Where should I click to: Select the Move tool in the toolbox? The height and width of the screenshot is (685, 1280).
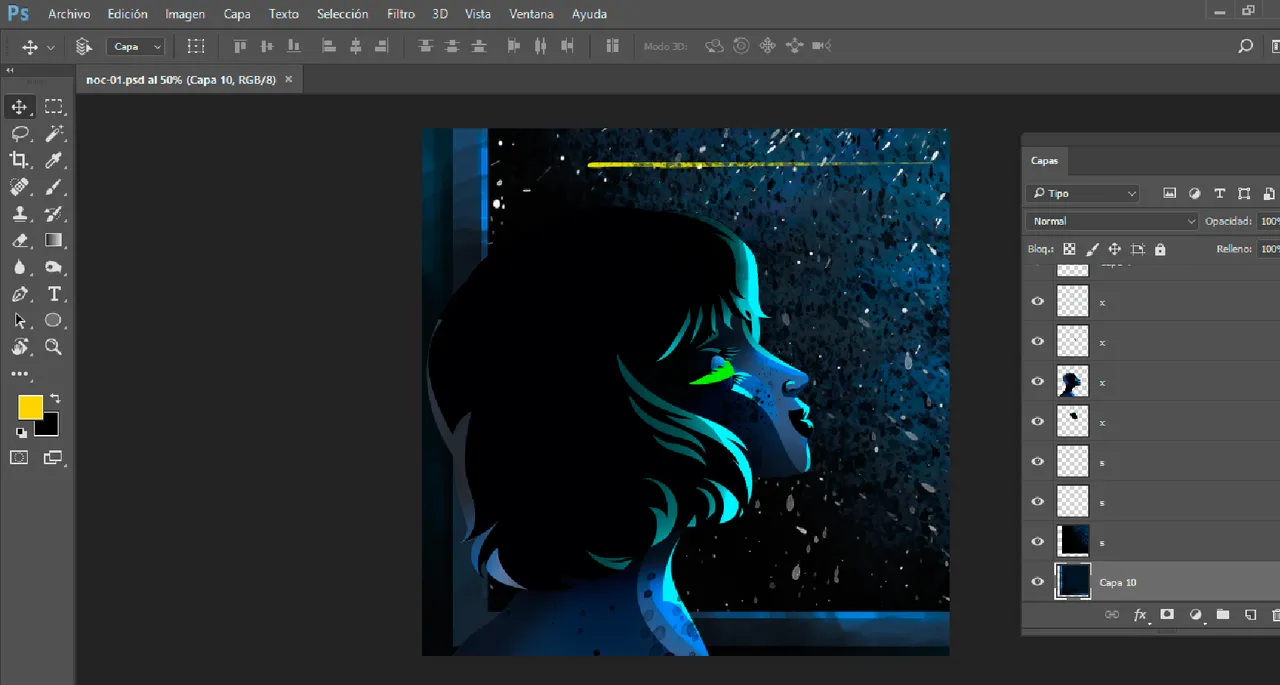tap(19, 107)
